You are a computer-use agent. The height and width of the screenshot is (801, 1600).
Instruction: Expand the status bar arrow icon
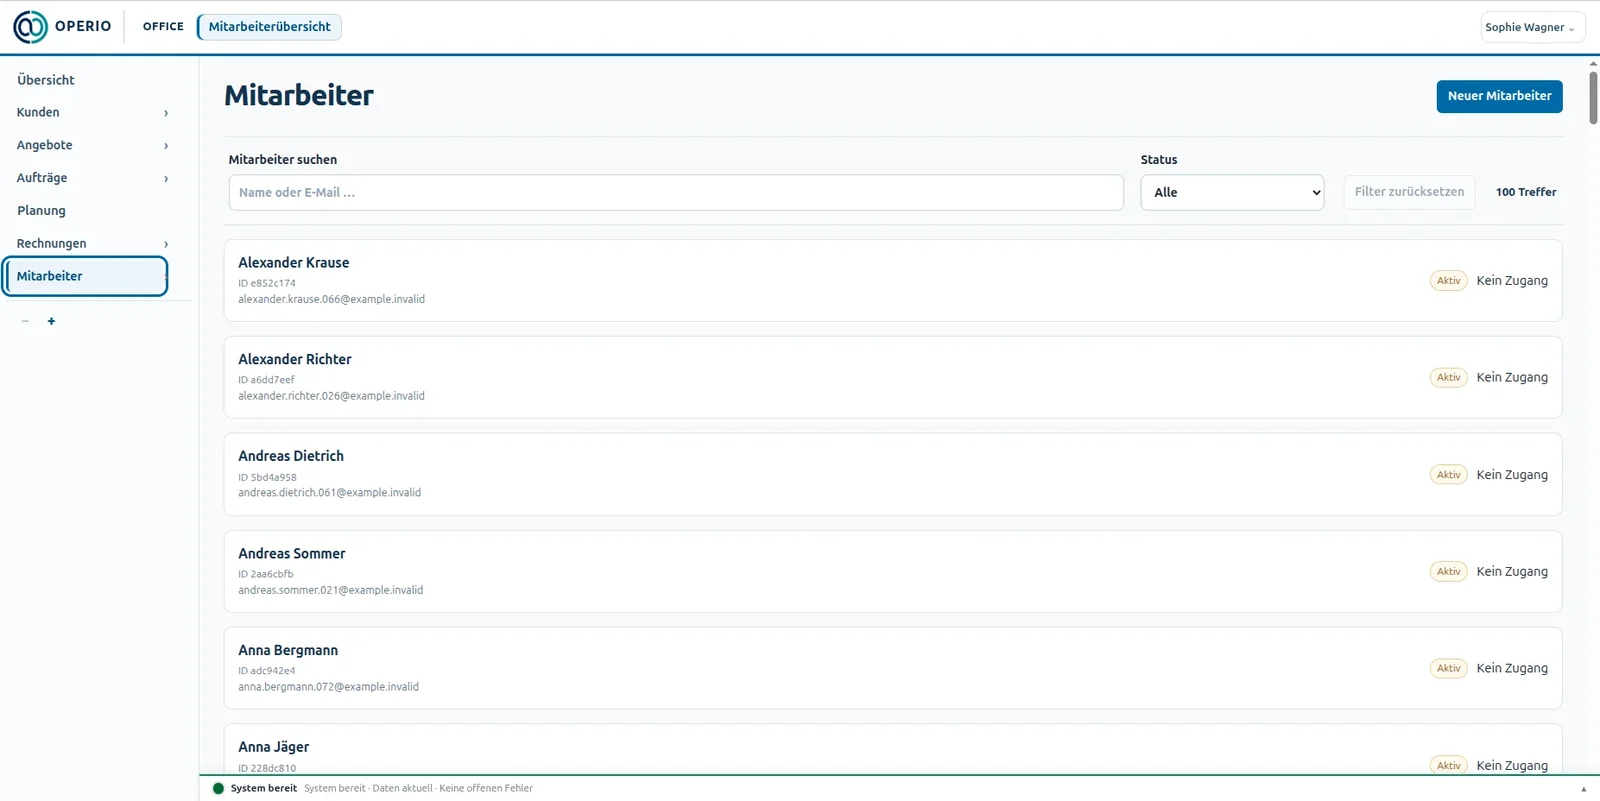[1583, 789]
